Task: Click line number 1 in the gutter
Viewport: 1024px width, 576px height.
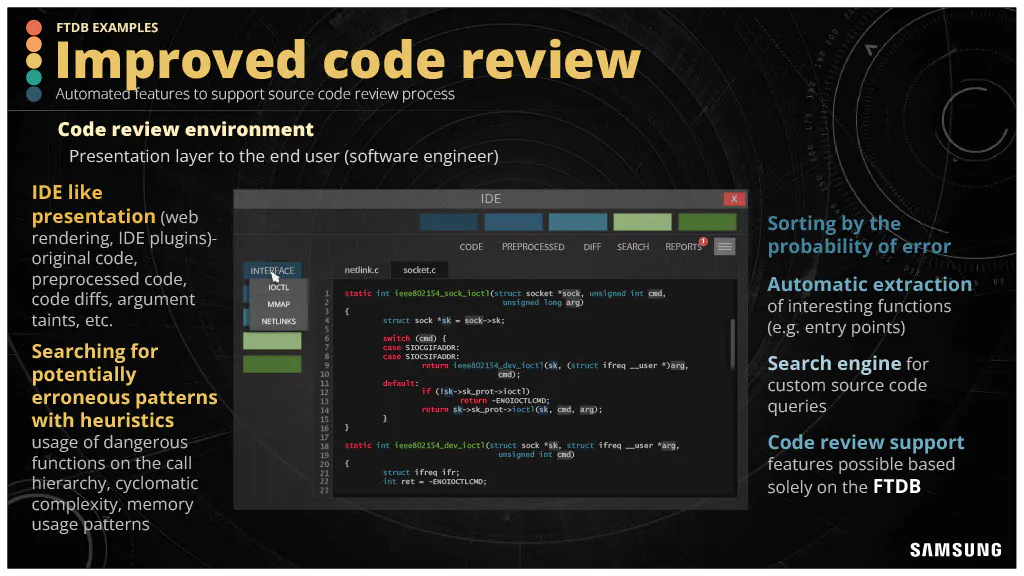Action: point(327,294)
